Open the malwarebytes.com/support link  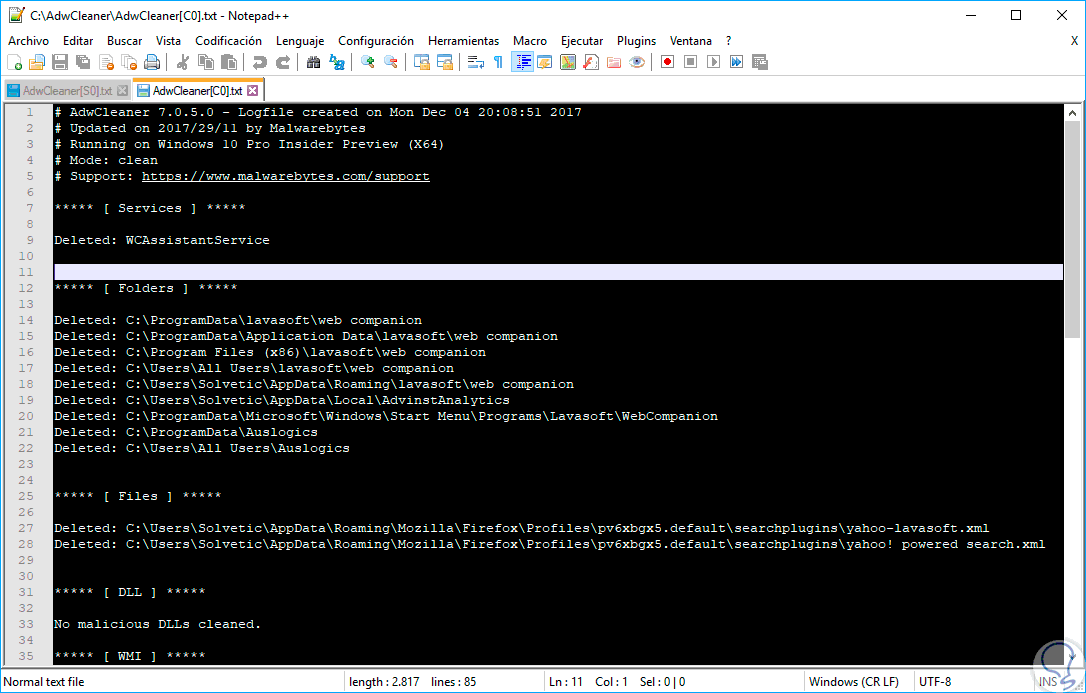click(x=285, y=176)
